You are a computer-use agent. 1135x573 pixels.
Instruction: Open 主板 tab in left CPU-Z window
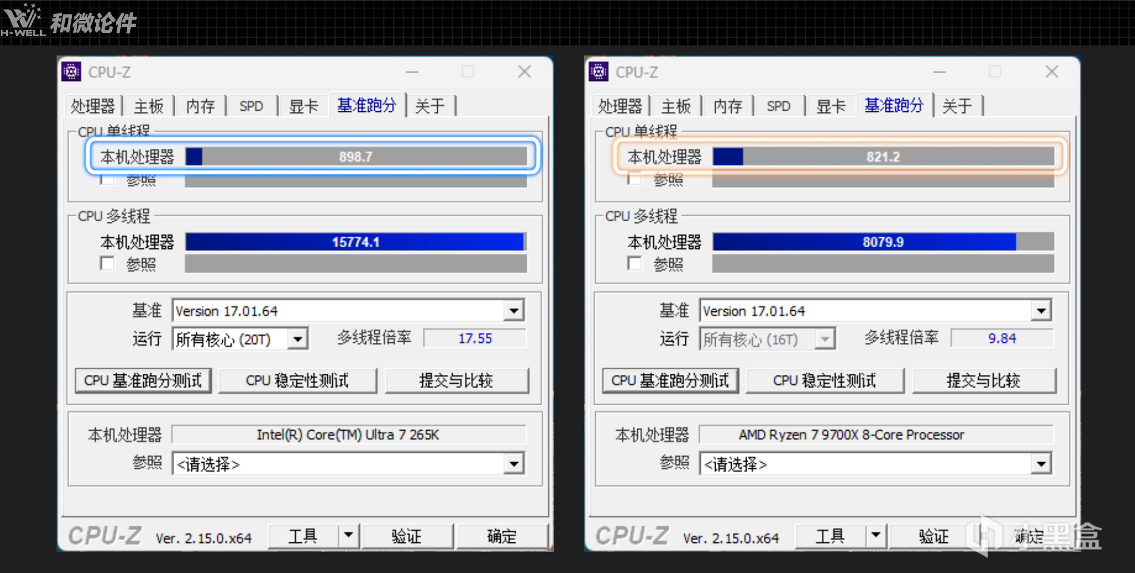(x=149, y=106)
